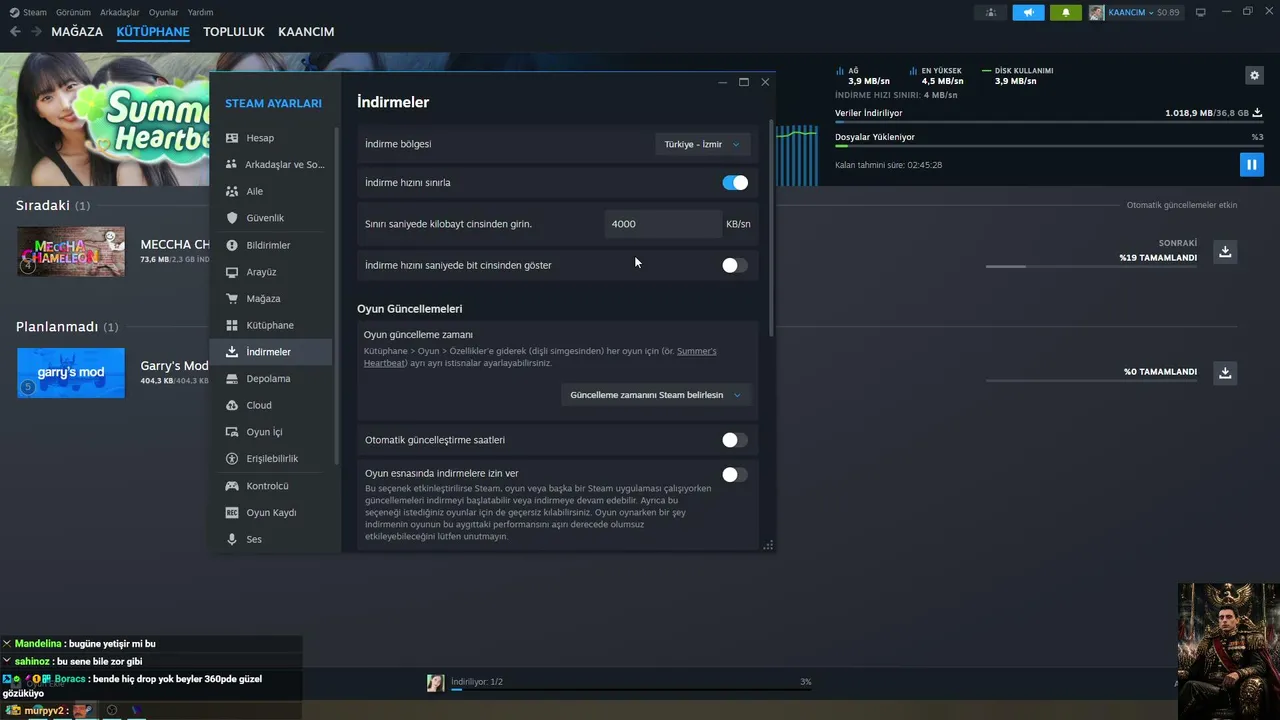Open the Hesap settings section

point(271,138)
